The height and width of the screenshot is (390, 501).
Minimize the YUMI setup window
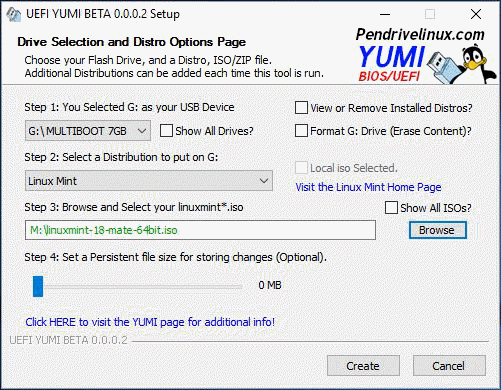385,14
